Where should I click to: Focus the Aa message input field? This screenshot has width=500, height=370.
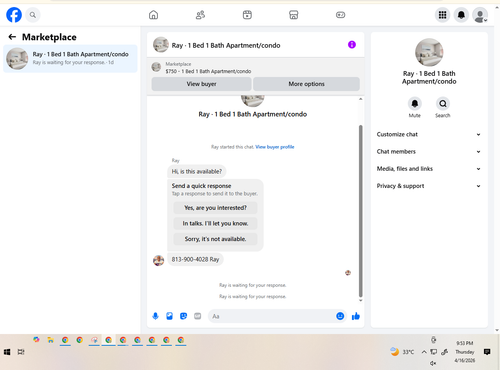pos(272,316)
